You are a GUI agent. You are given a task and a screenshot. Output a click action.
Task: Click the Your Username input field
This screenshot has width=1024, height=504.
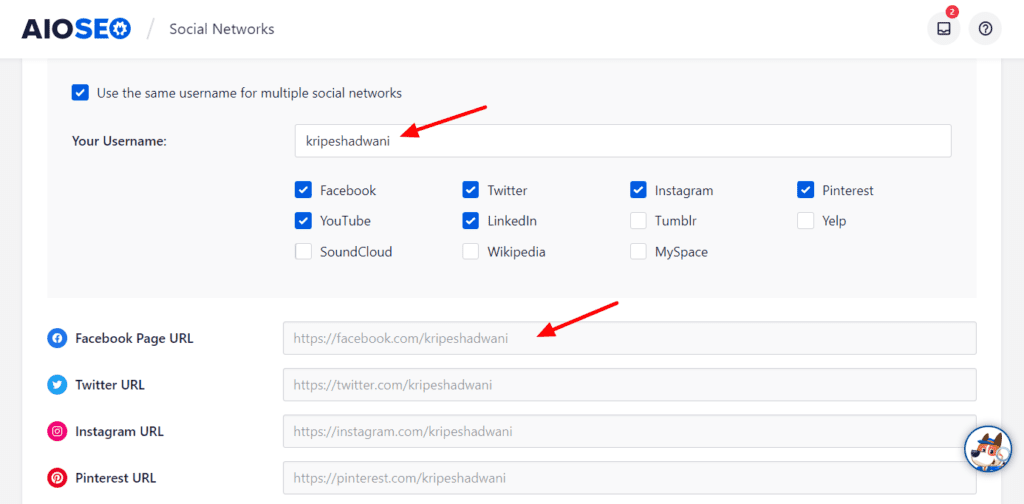pos(623,141)
